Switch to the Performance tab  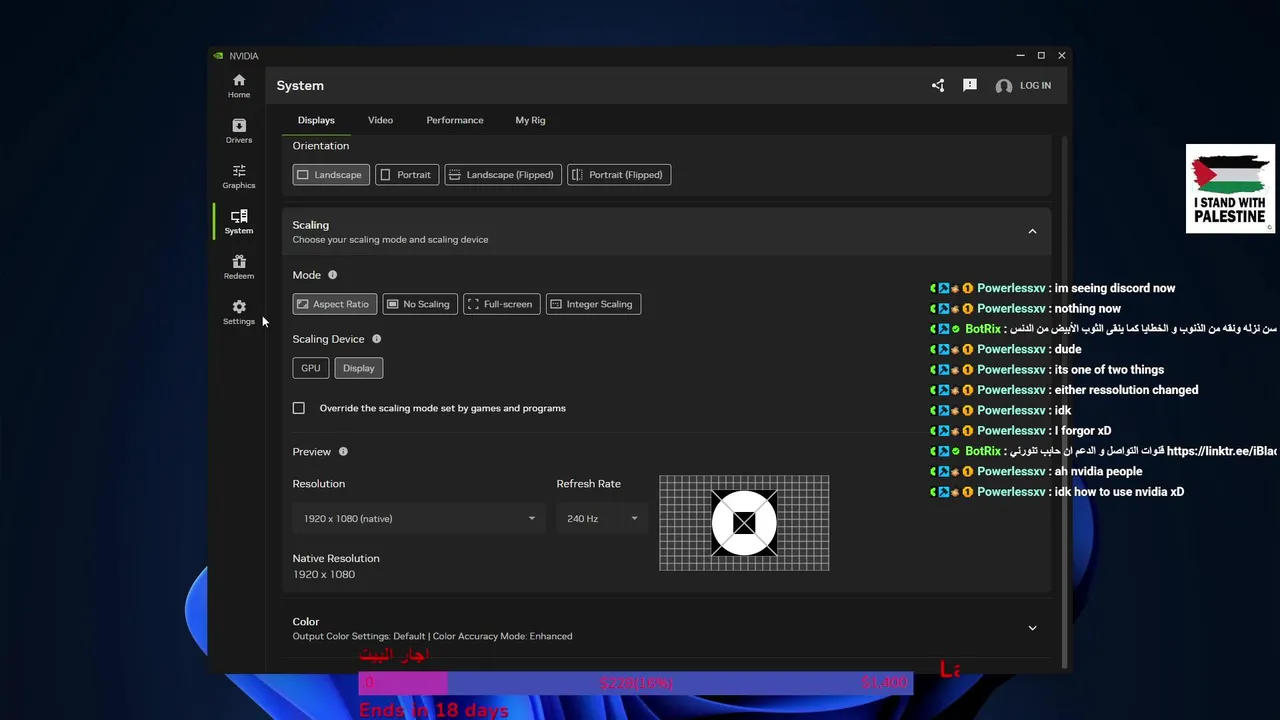(455, 120)
